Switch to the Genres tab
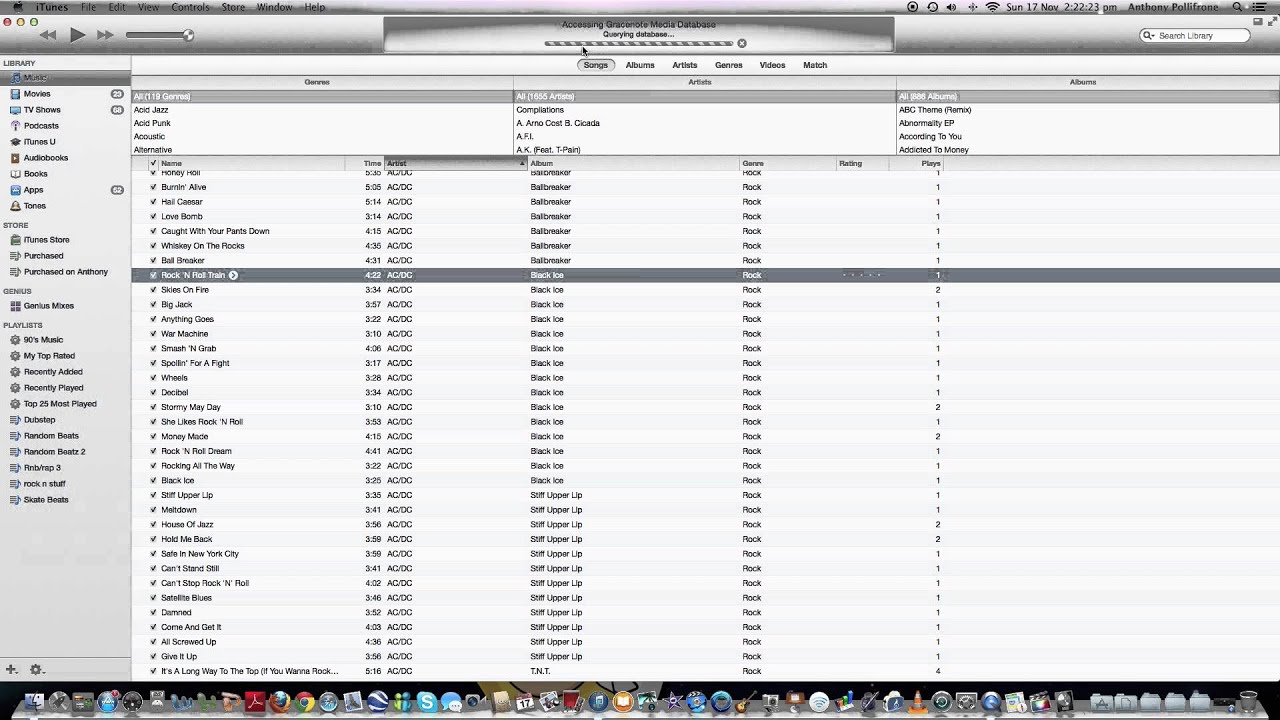1280x720 pixels. 729,65
